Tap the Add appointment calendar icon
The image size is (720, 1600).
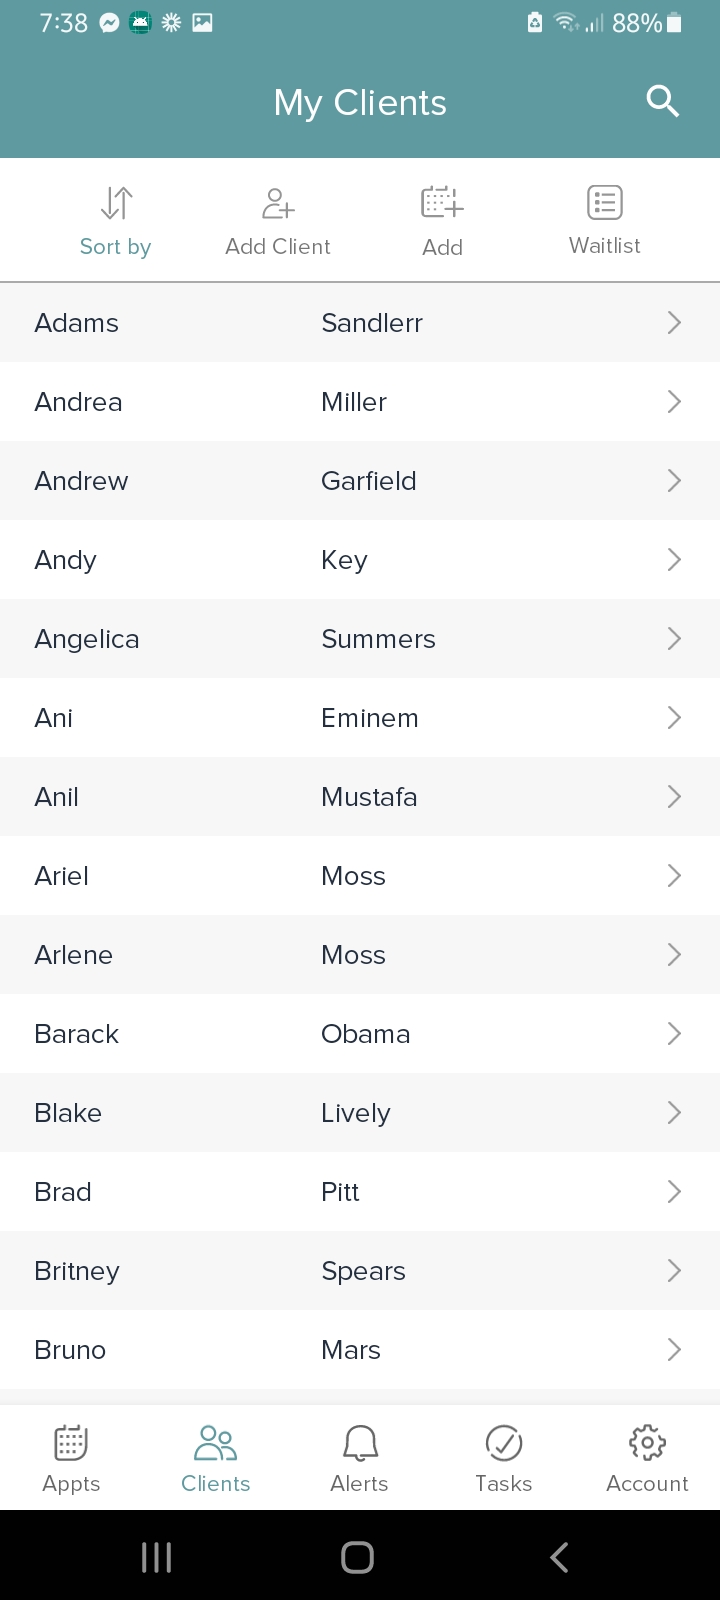coord(442,204)
